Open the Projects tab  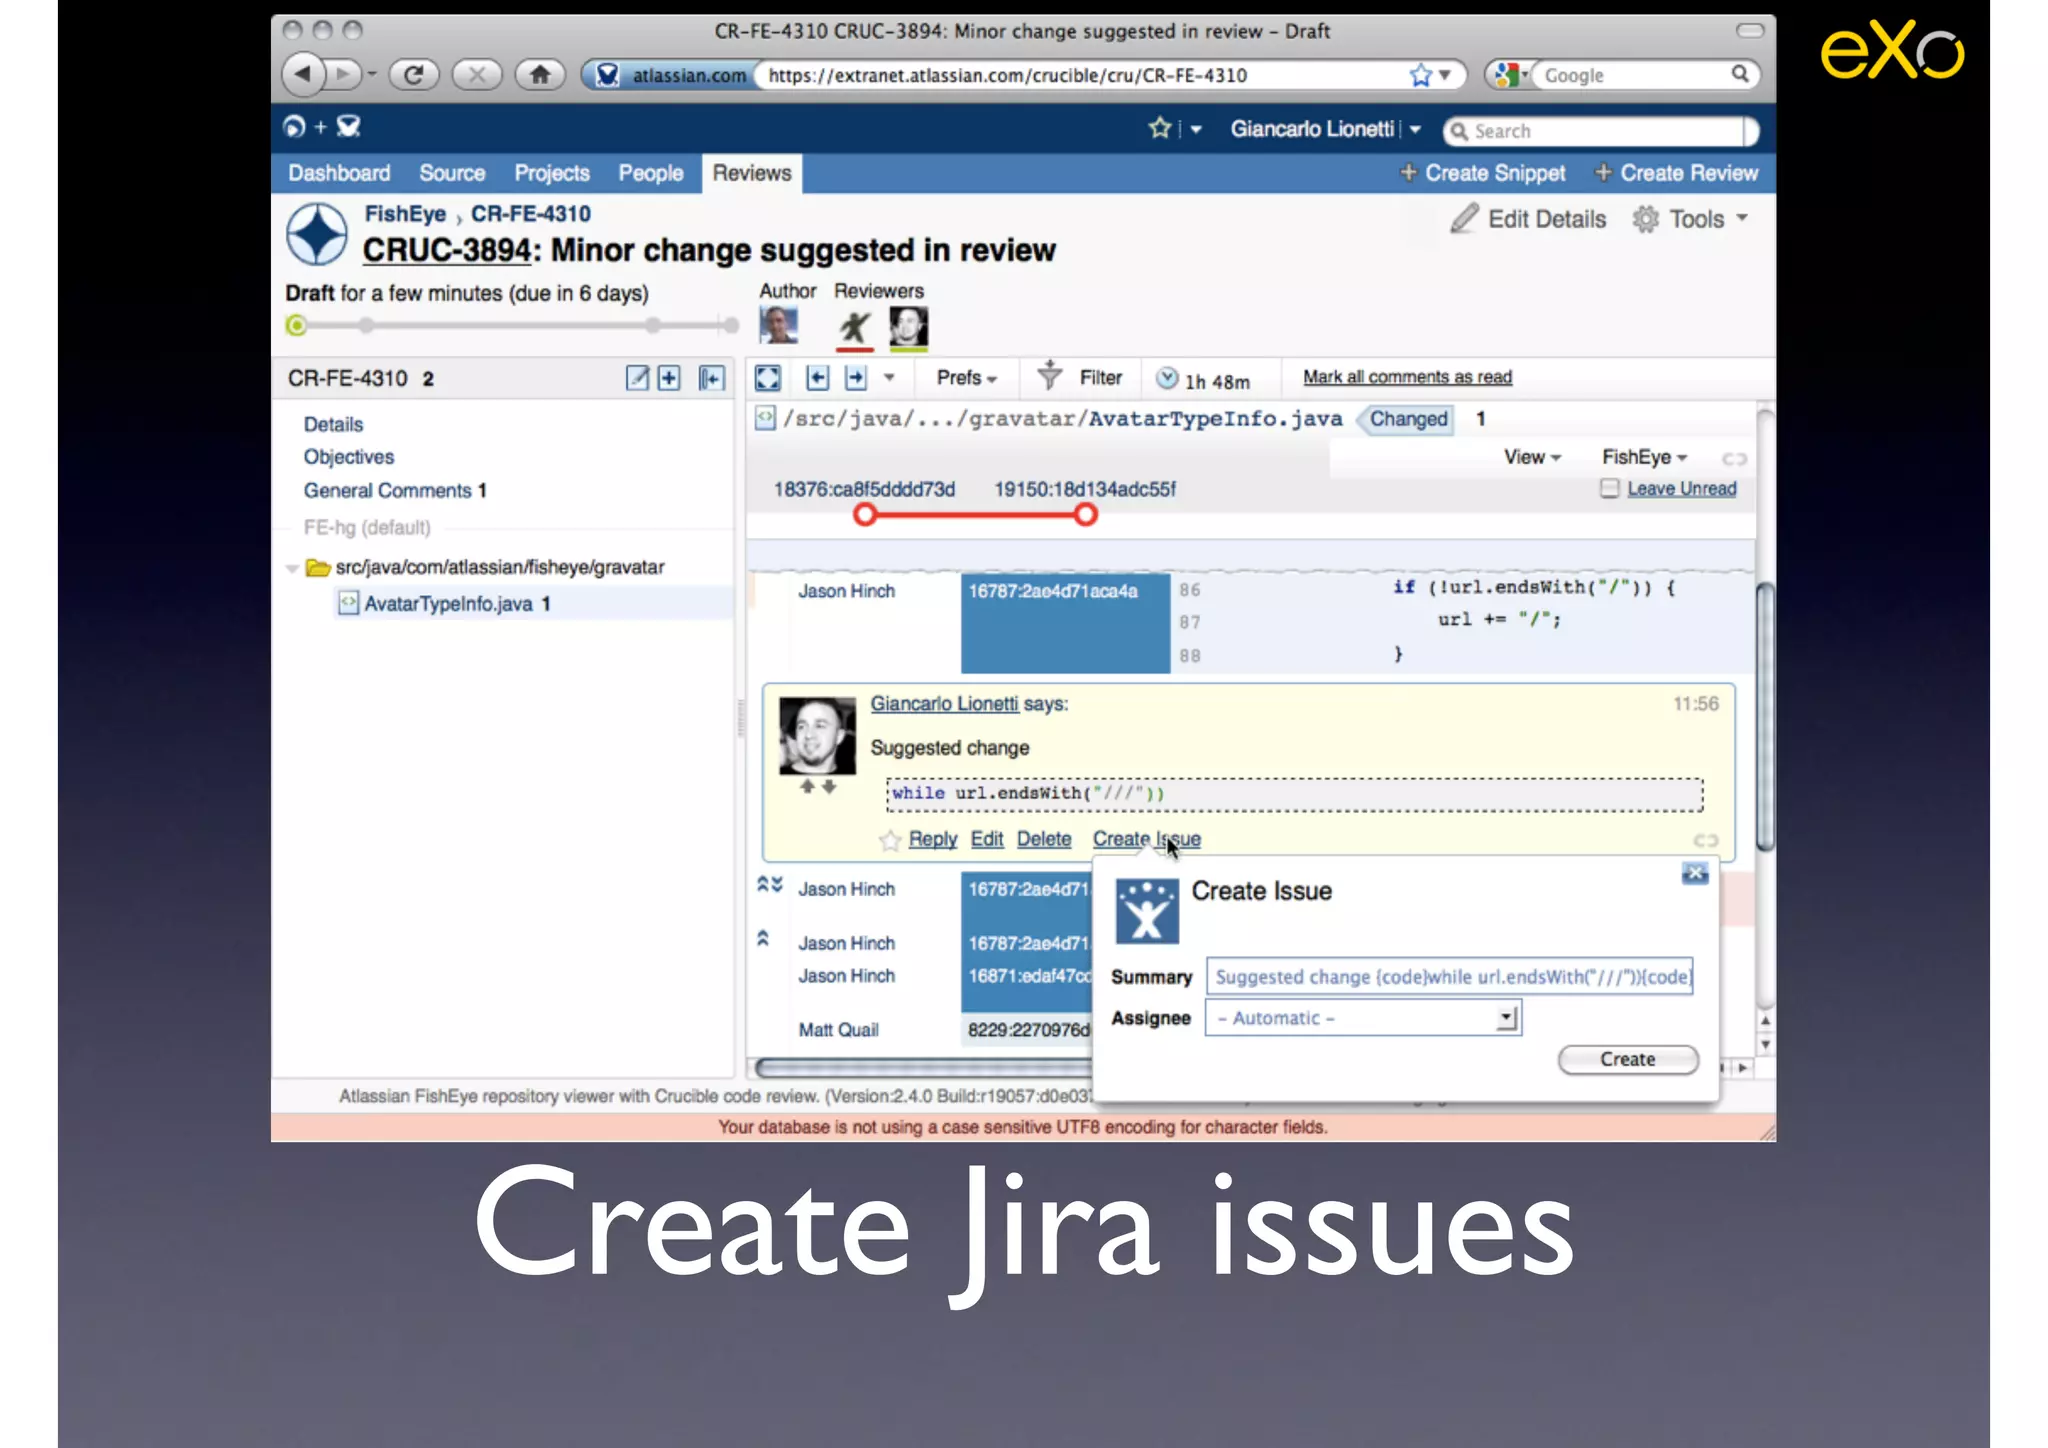coord(552,173)
